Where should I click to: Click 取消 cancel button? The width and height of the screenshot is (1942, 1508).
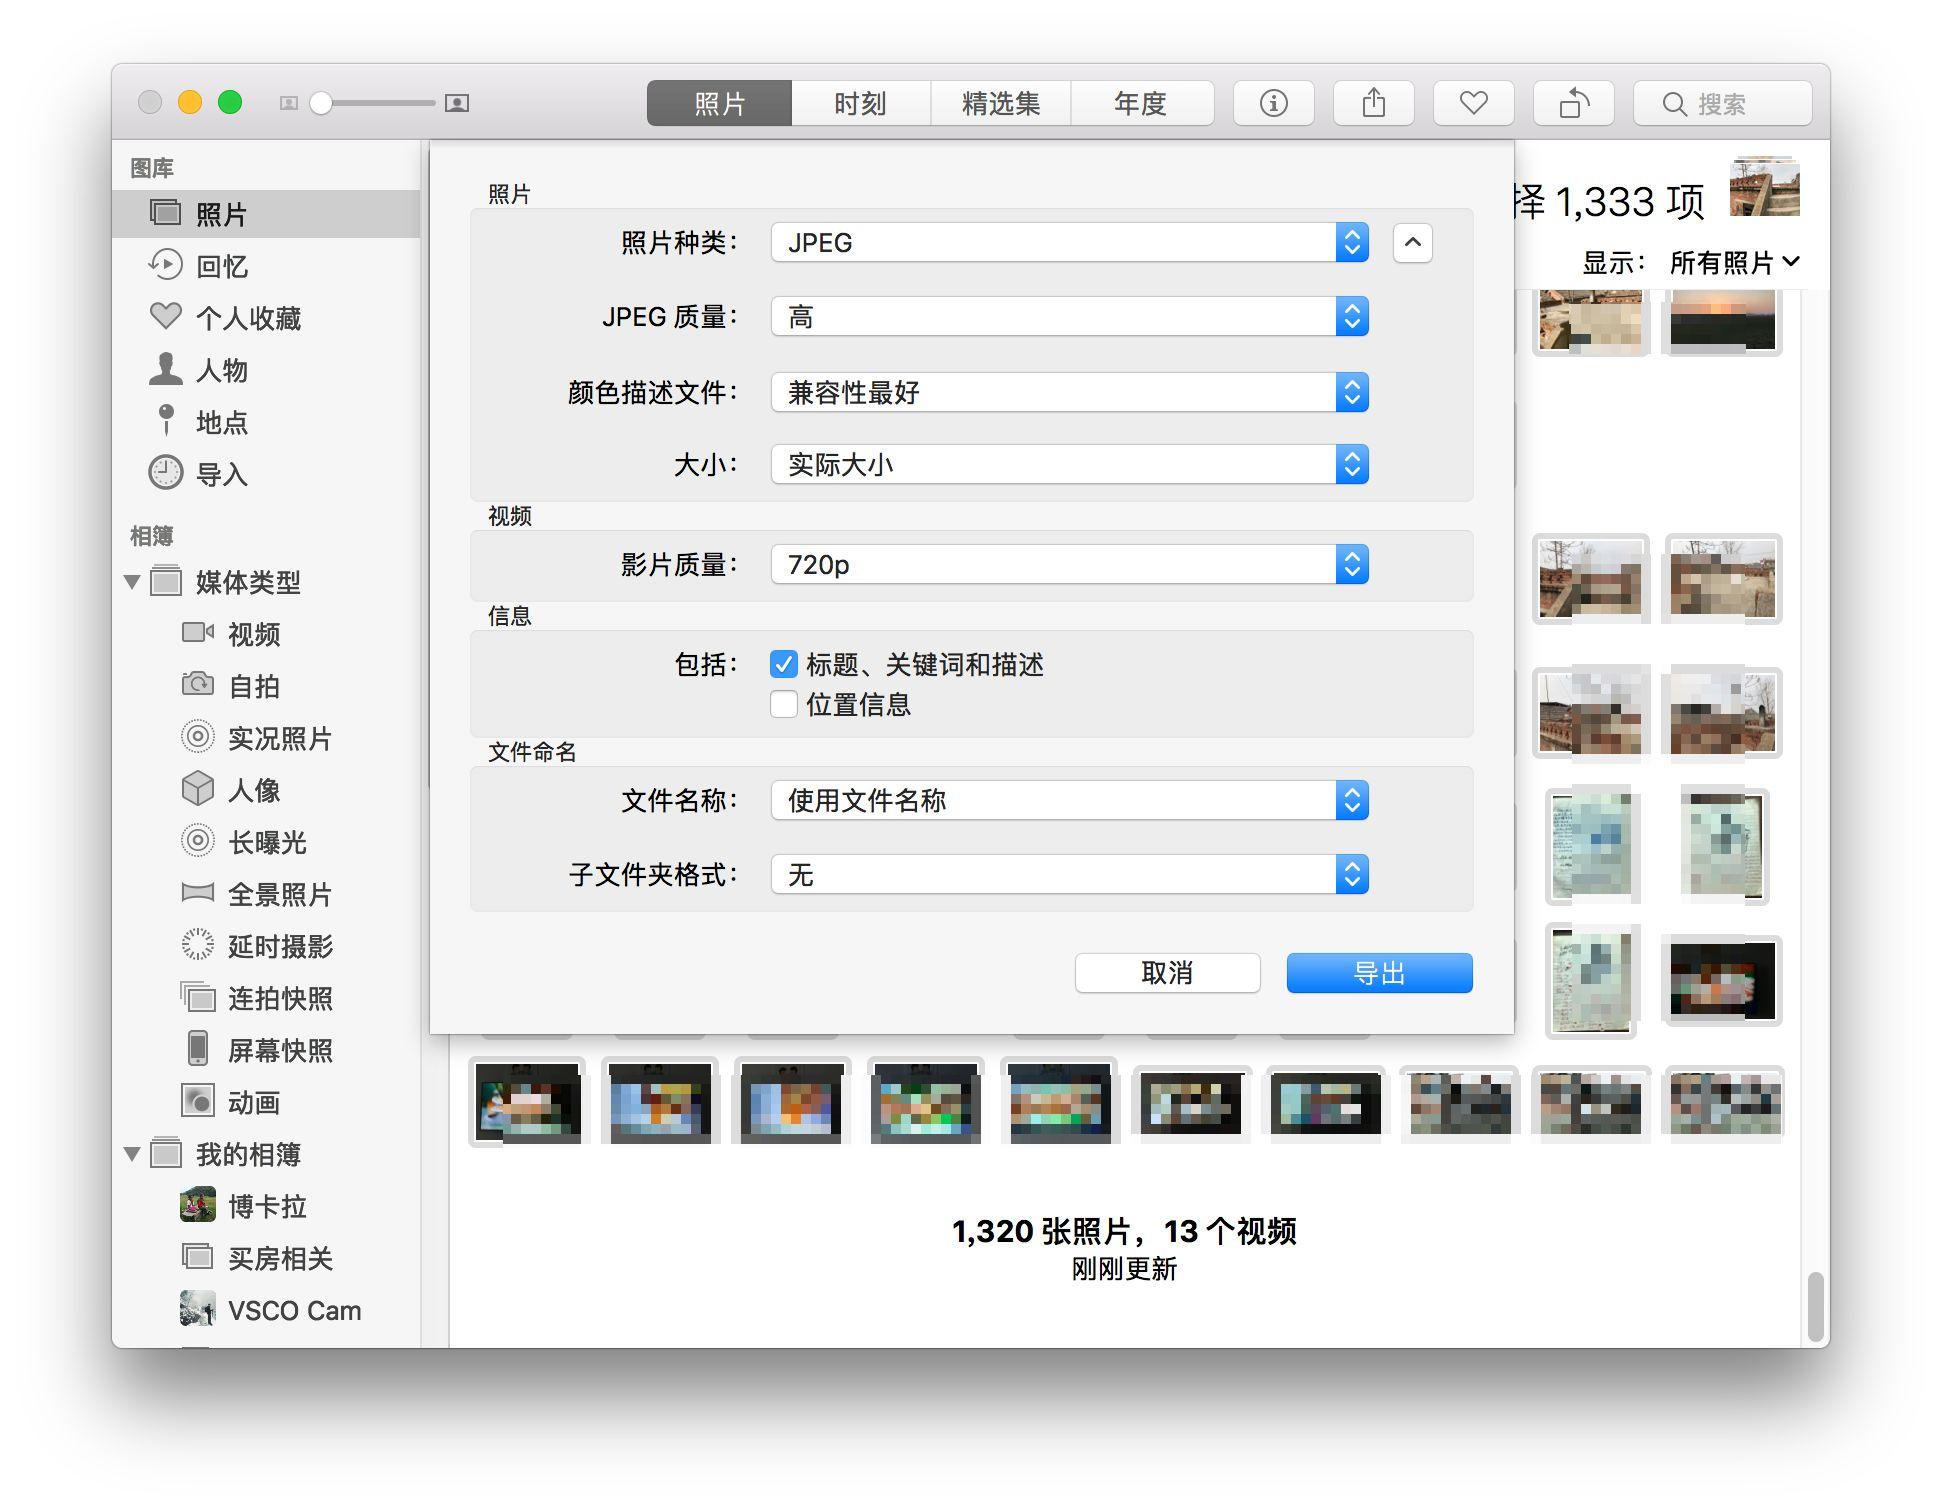click(x=1167, y=973)
